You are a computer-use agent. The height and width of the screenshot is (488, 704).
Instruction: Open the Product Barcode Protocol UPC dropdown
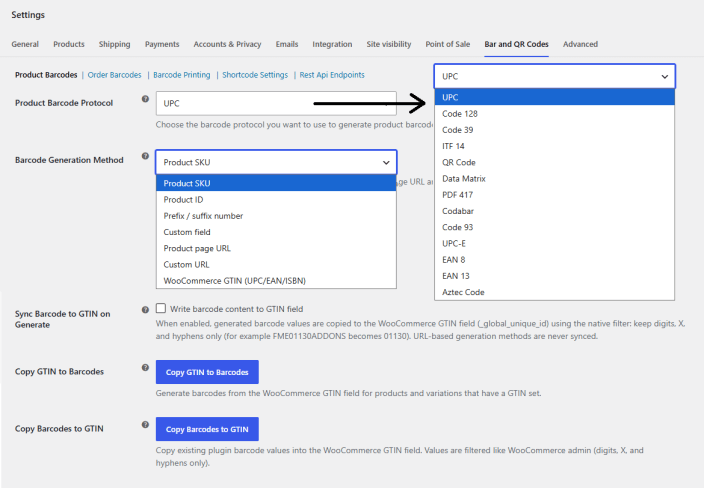click(276, 103)
